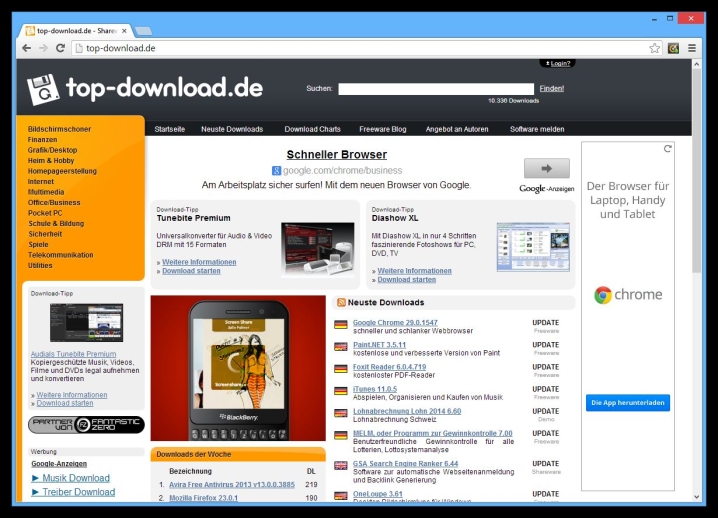Click the RSS icon beside Neuste Downloads
The height and width of the screenshot is (518, 718).
coord(342,302)
